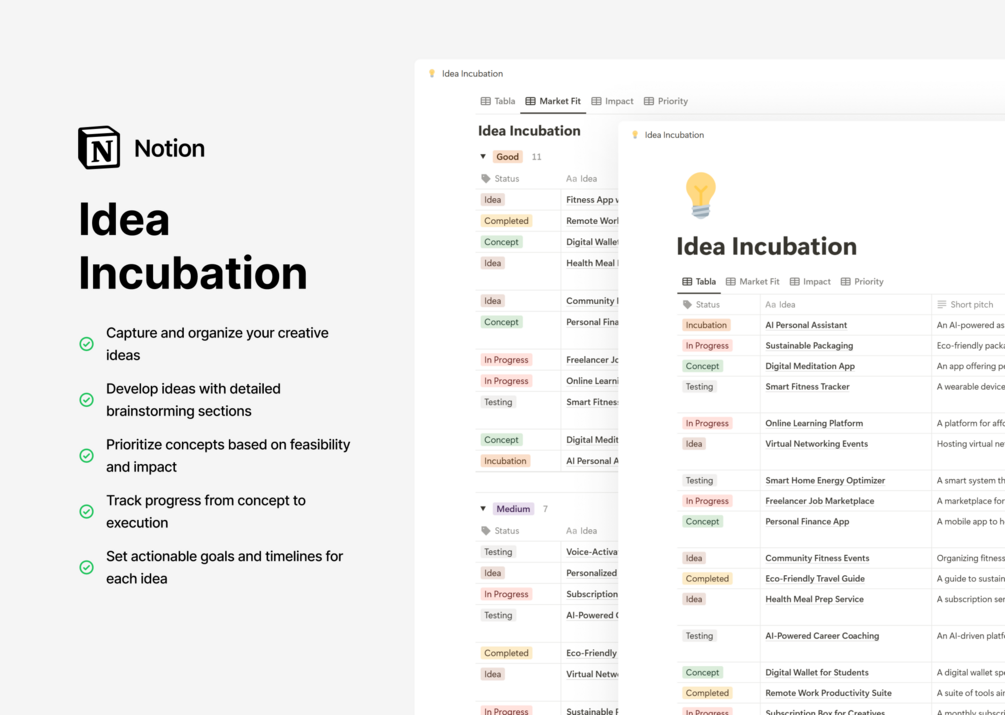Click the back window 'Idea Incubation' heading
The height and width of the screenshot is (715, 1005).
click(x=529, y=131)
